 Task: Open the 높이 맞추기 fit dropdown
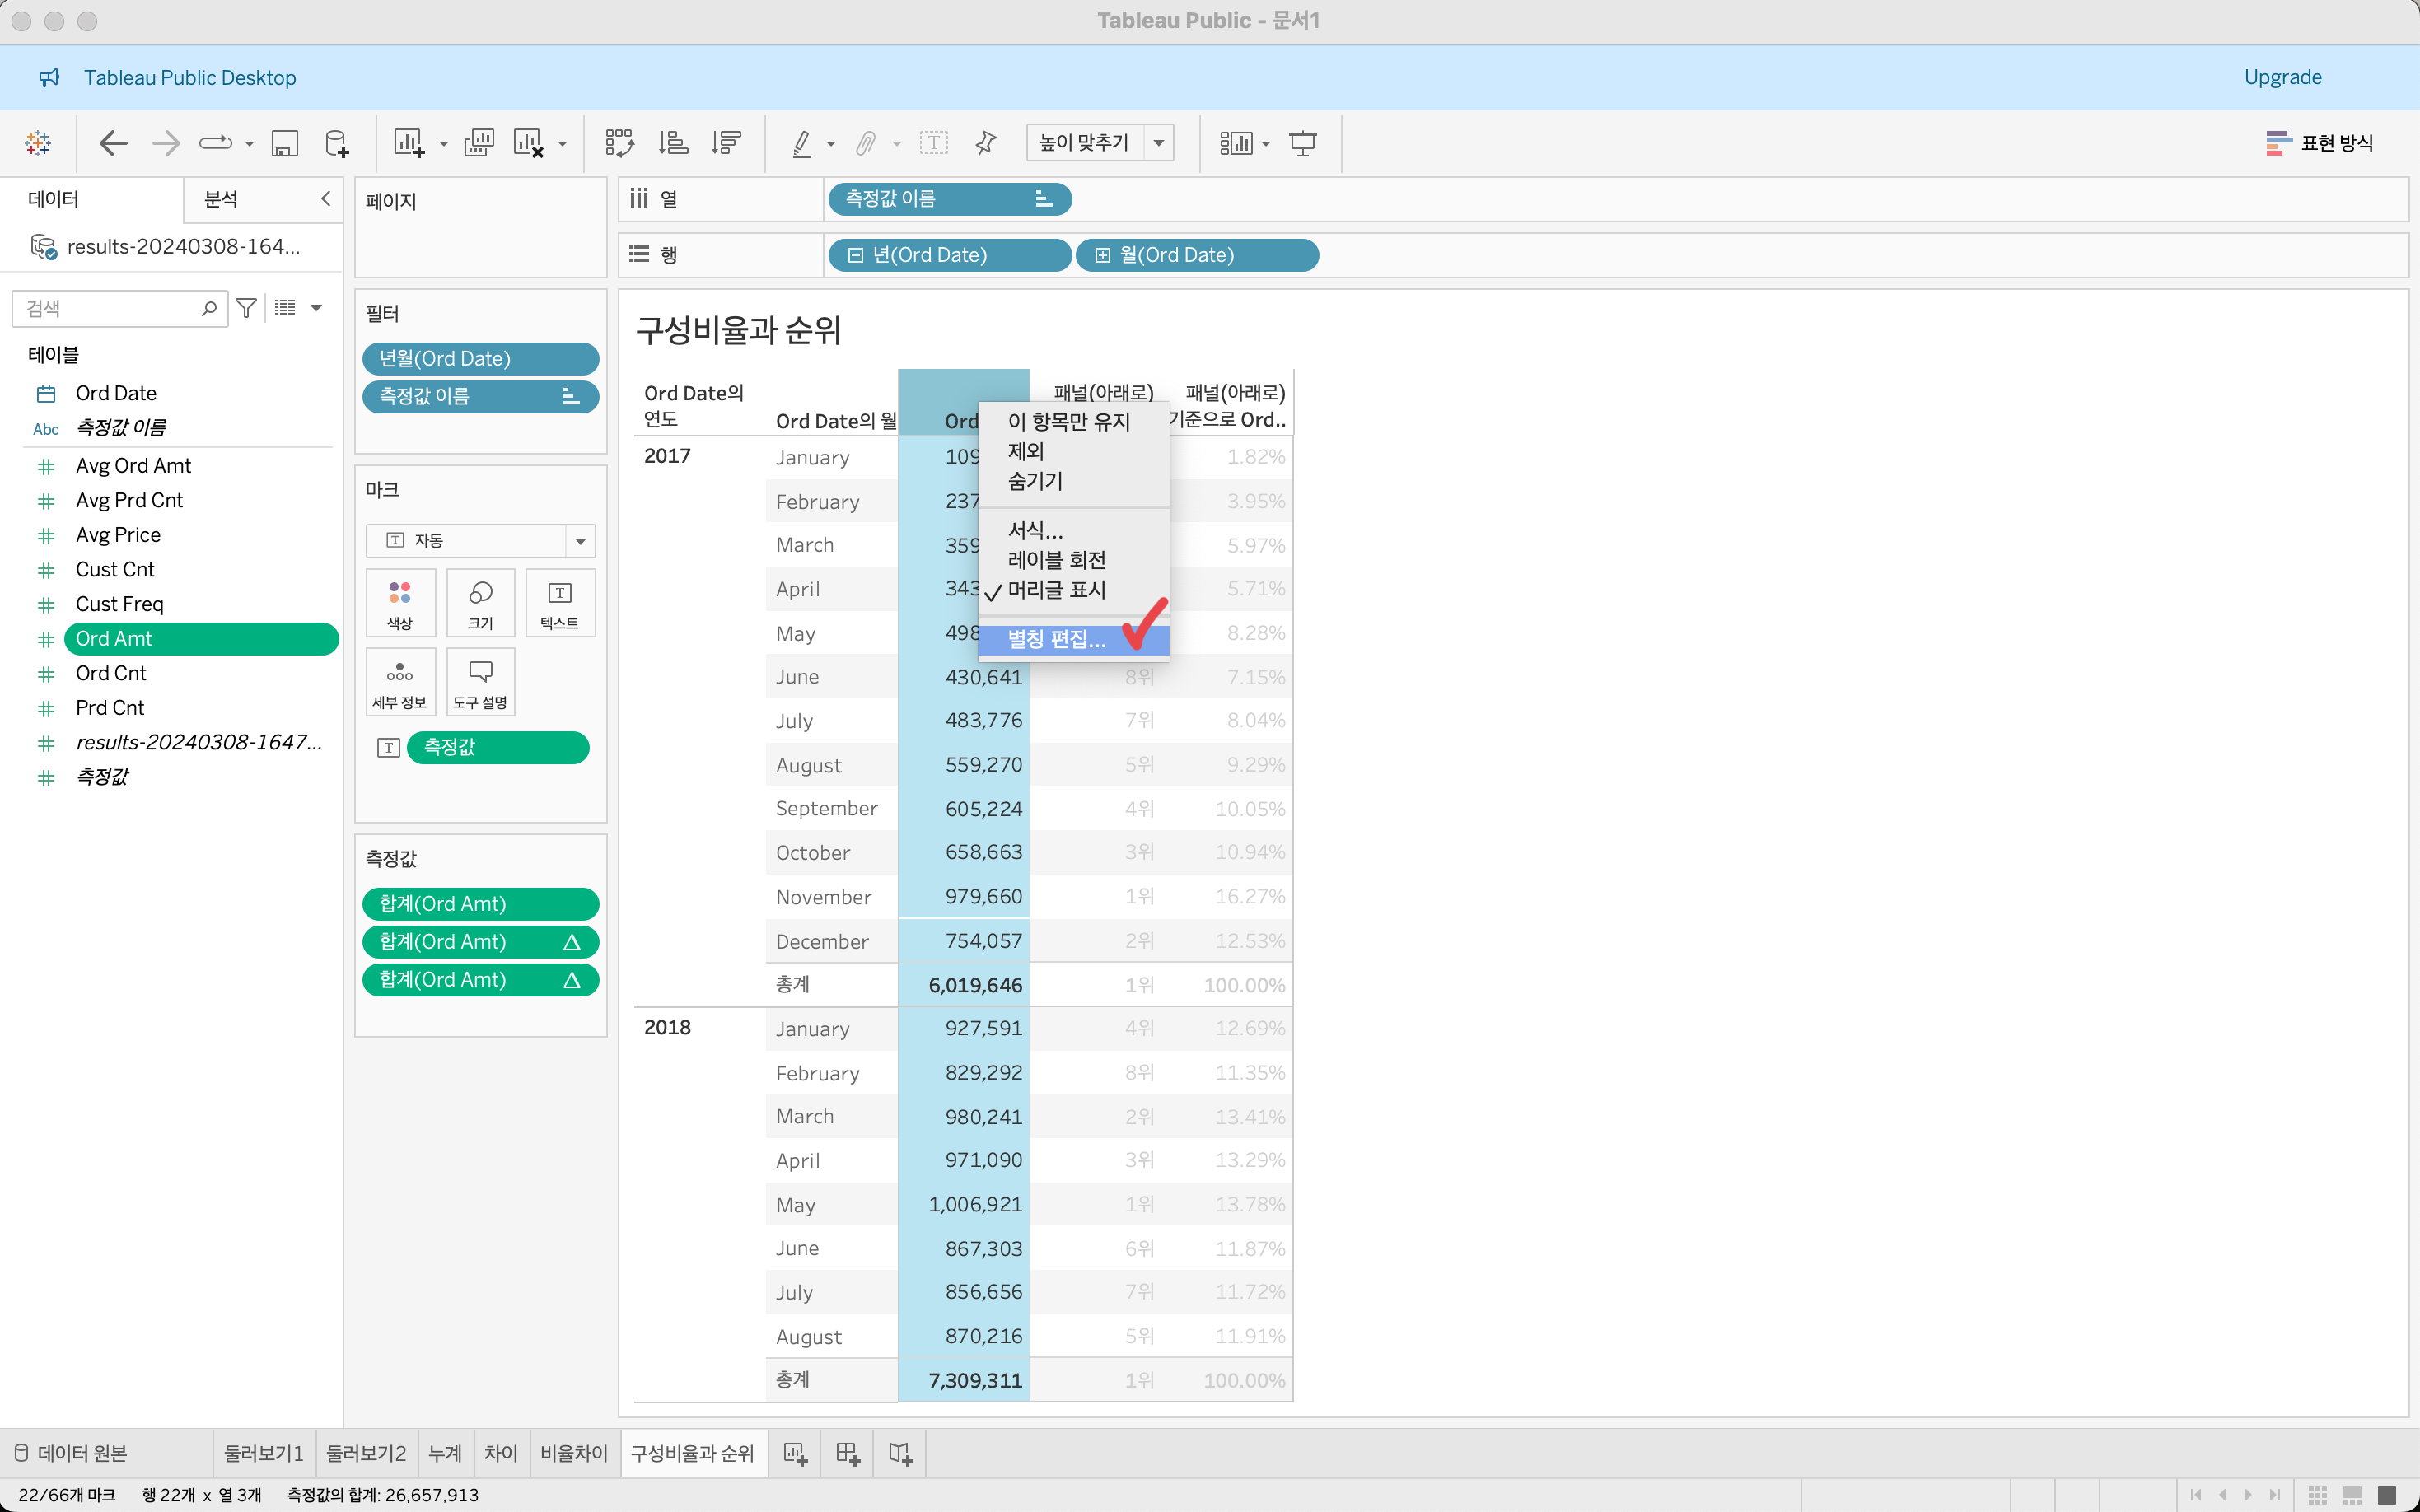pos(1159,143)
